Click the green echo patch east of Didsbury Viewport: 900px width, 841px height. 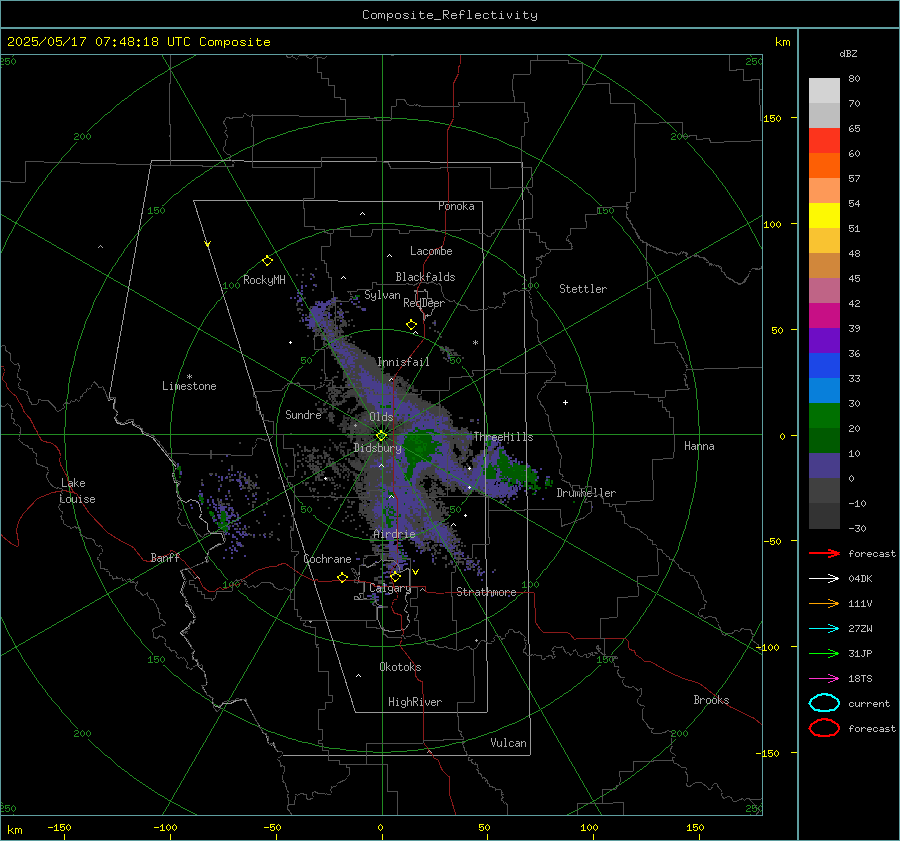point(419,447)
